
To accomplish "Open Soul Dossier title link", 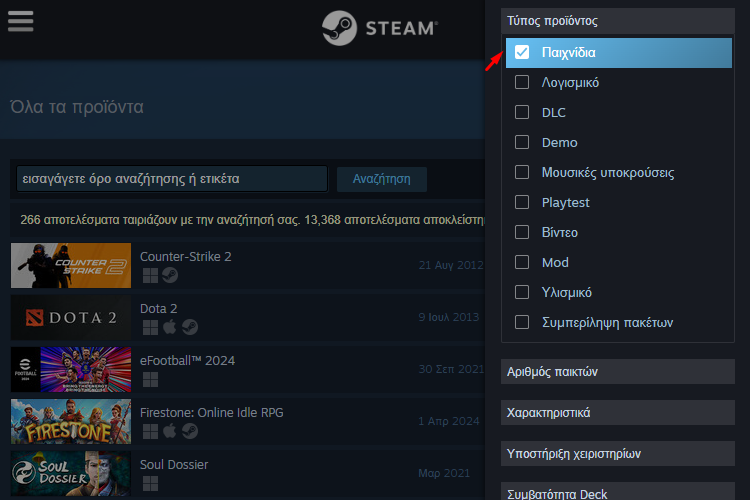I will pos(174,465).
